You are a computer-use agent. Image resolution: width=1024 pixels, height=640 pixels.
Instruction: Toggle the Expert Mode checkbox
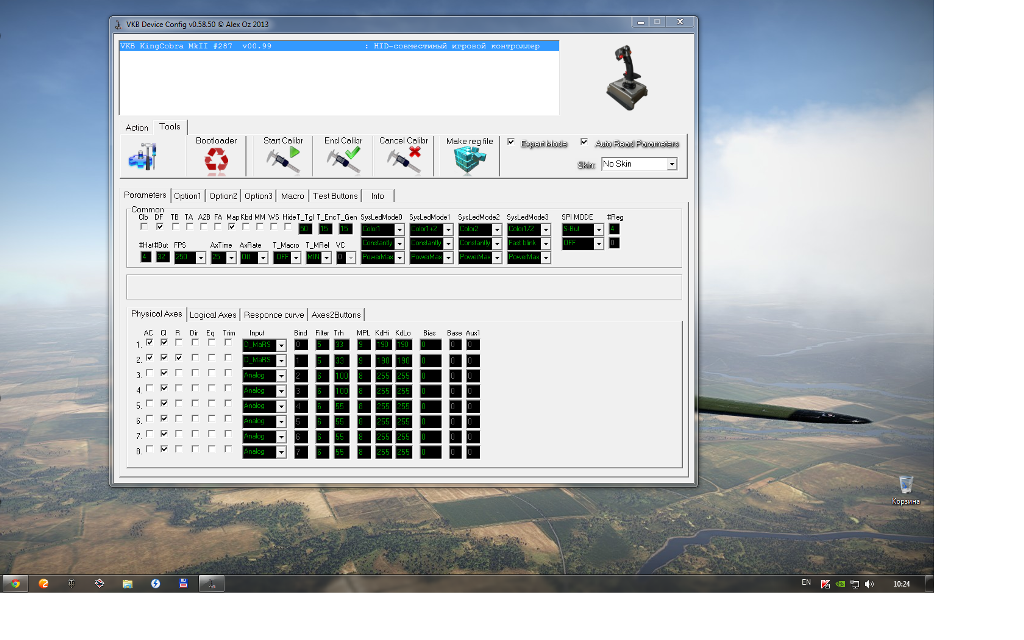(x=511, y=143)
